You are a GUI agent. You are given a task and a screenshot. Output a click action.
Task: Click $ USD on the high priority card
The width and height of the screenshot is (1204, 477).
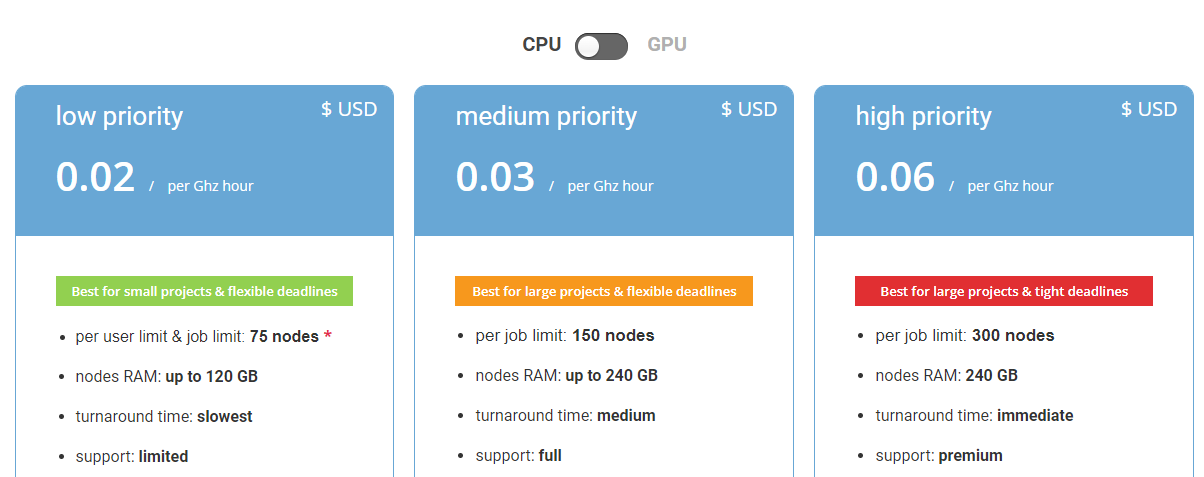(1149, 110)
